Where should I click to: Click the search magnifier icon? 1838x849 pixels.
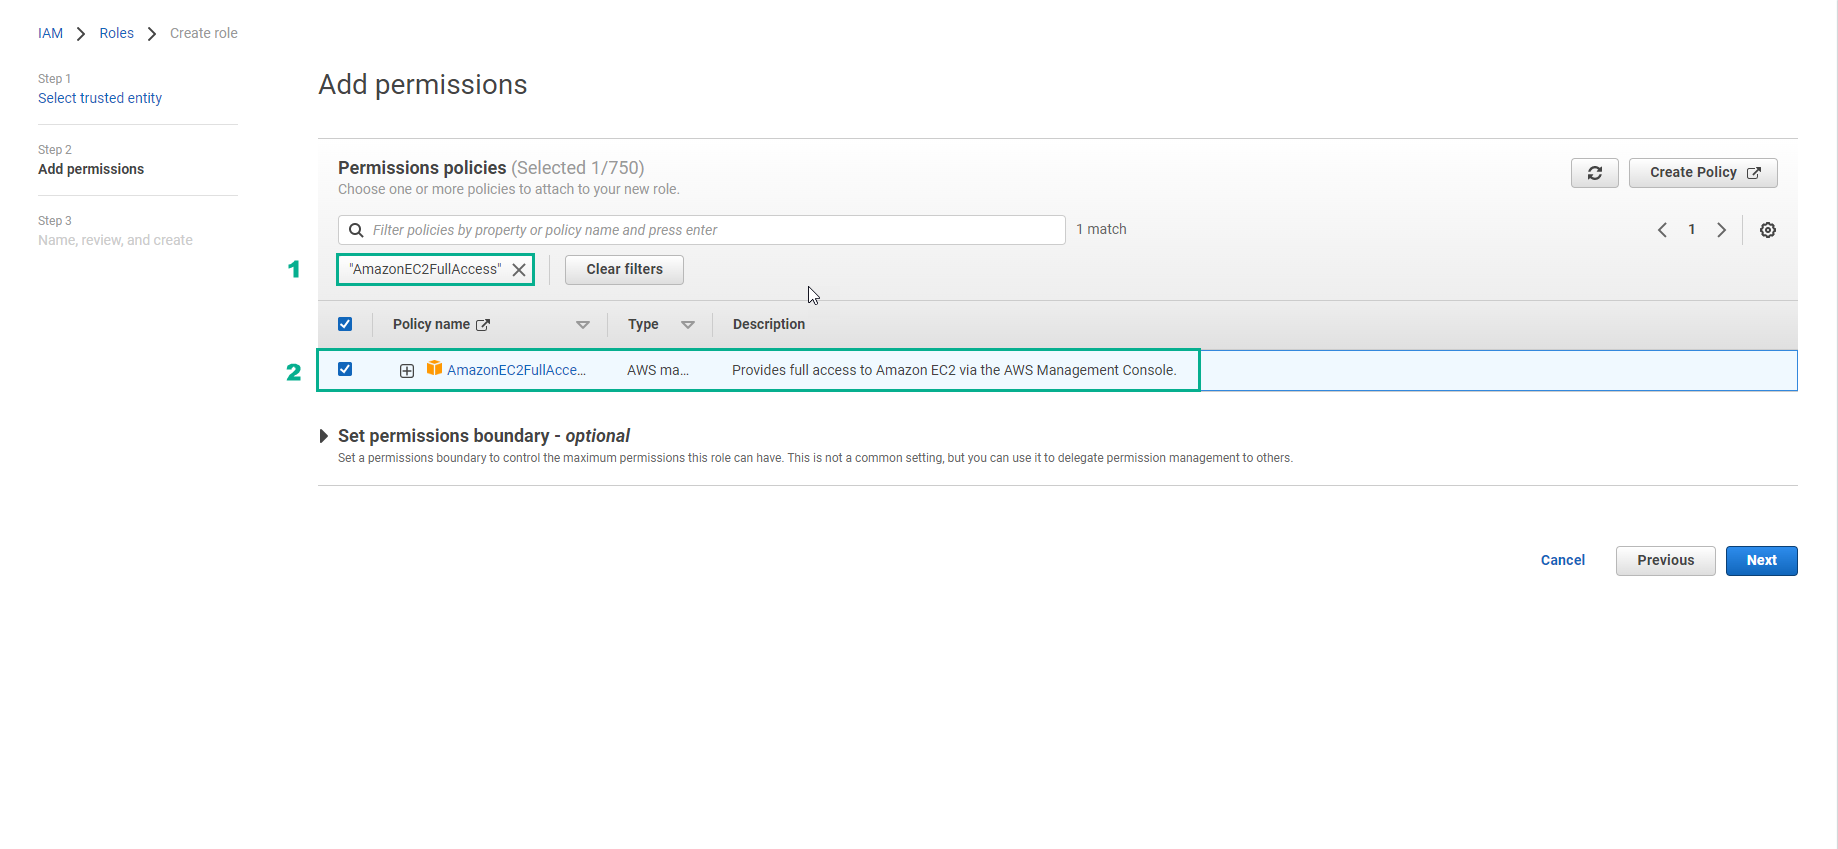click(356, 230)
